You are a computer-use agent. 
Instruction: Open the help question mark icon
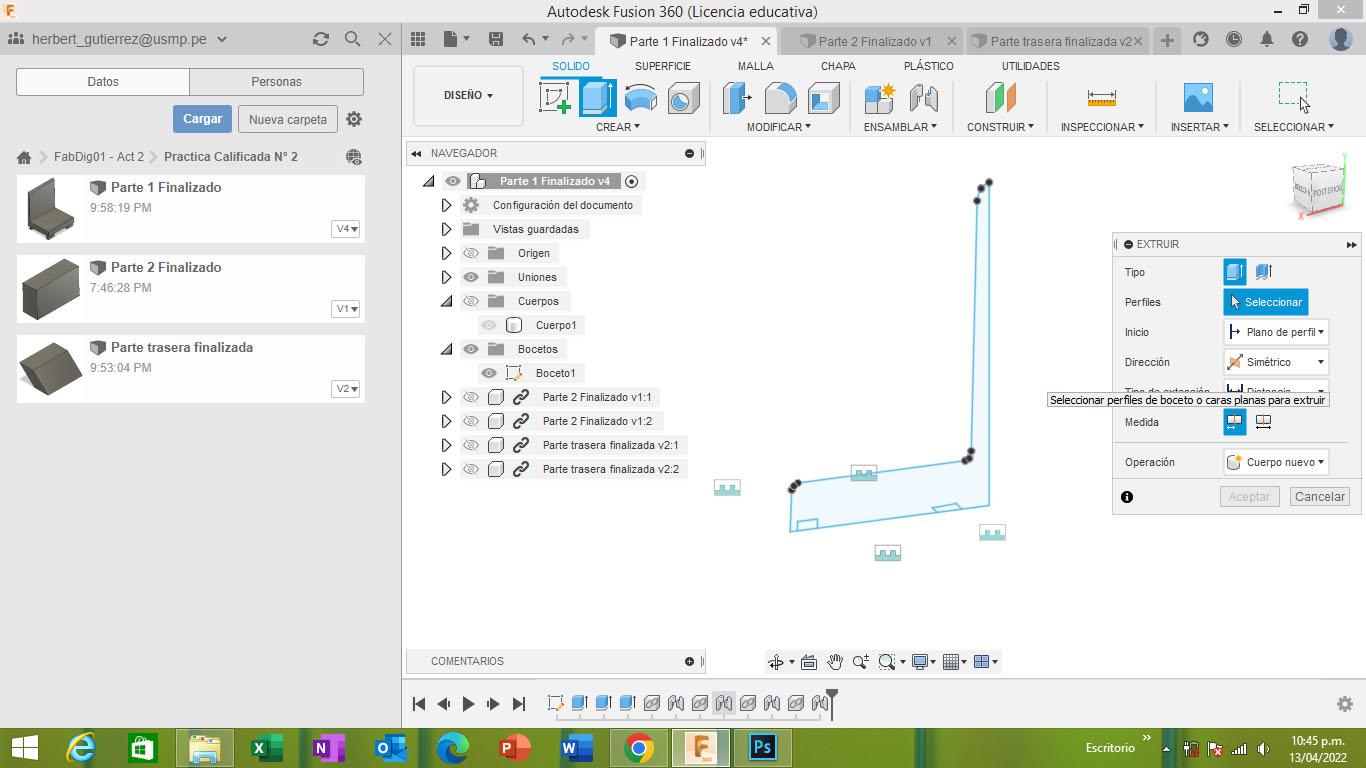(x=1300, y=39)
